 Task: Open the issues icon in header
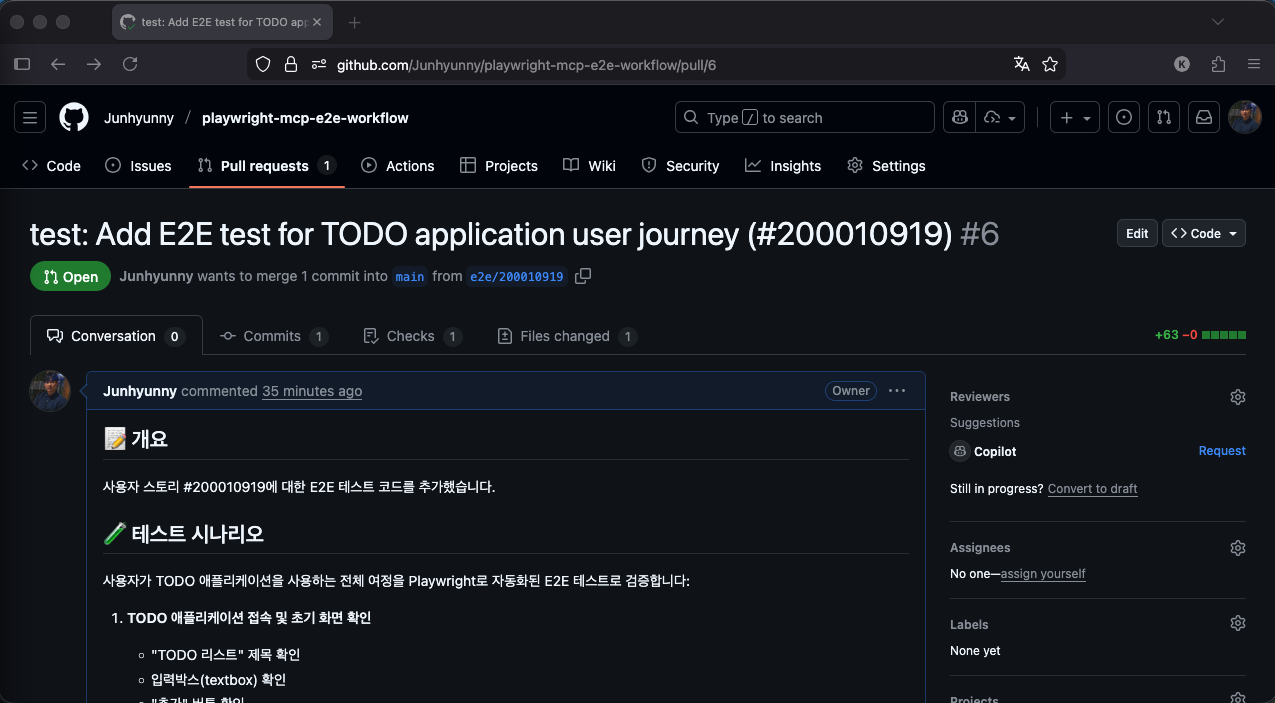coord(1124,117)
